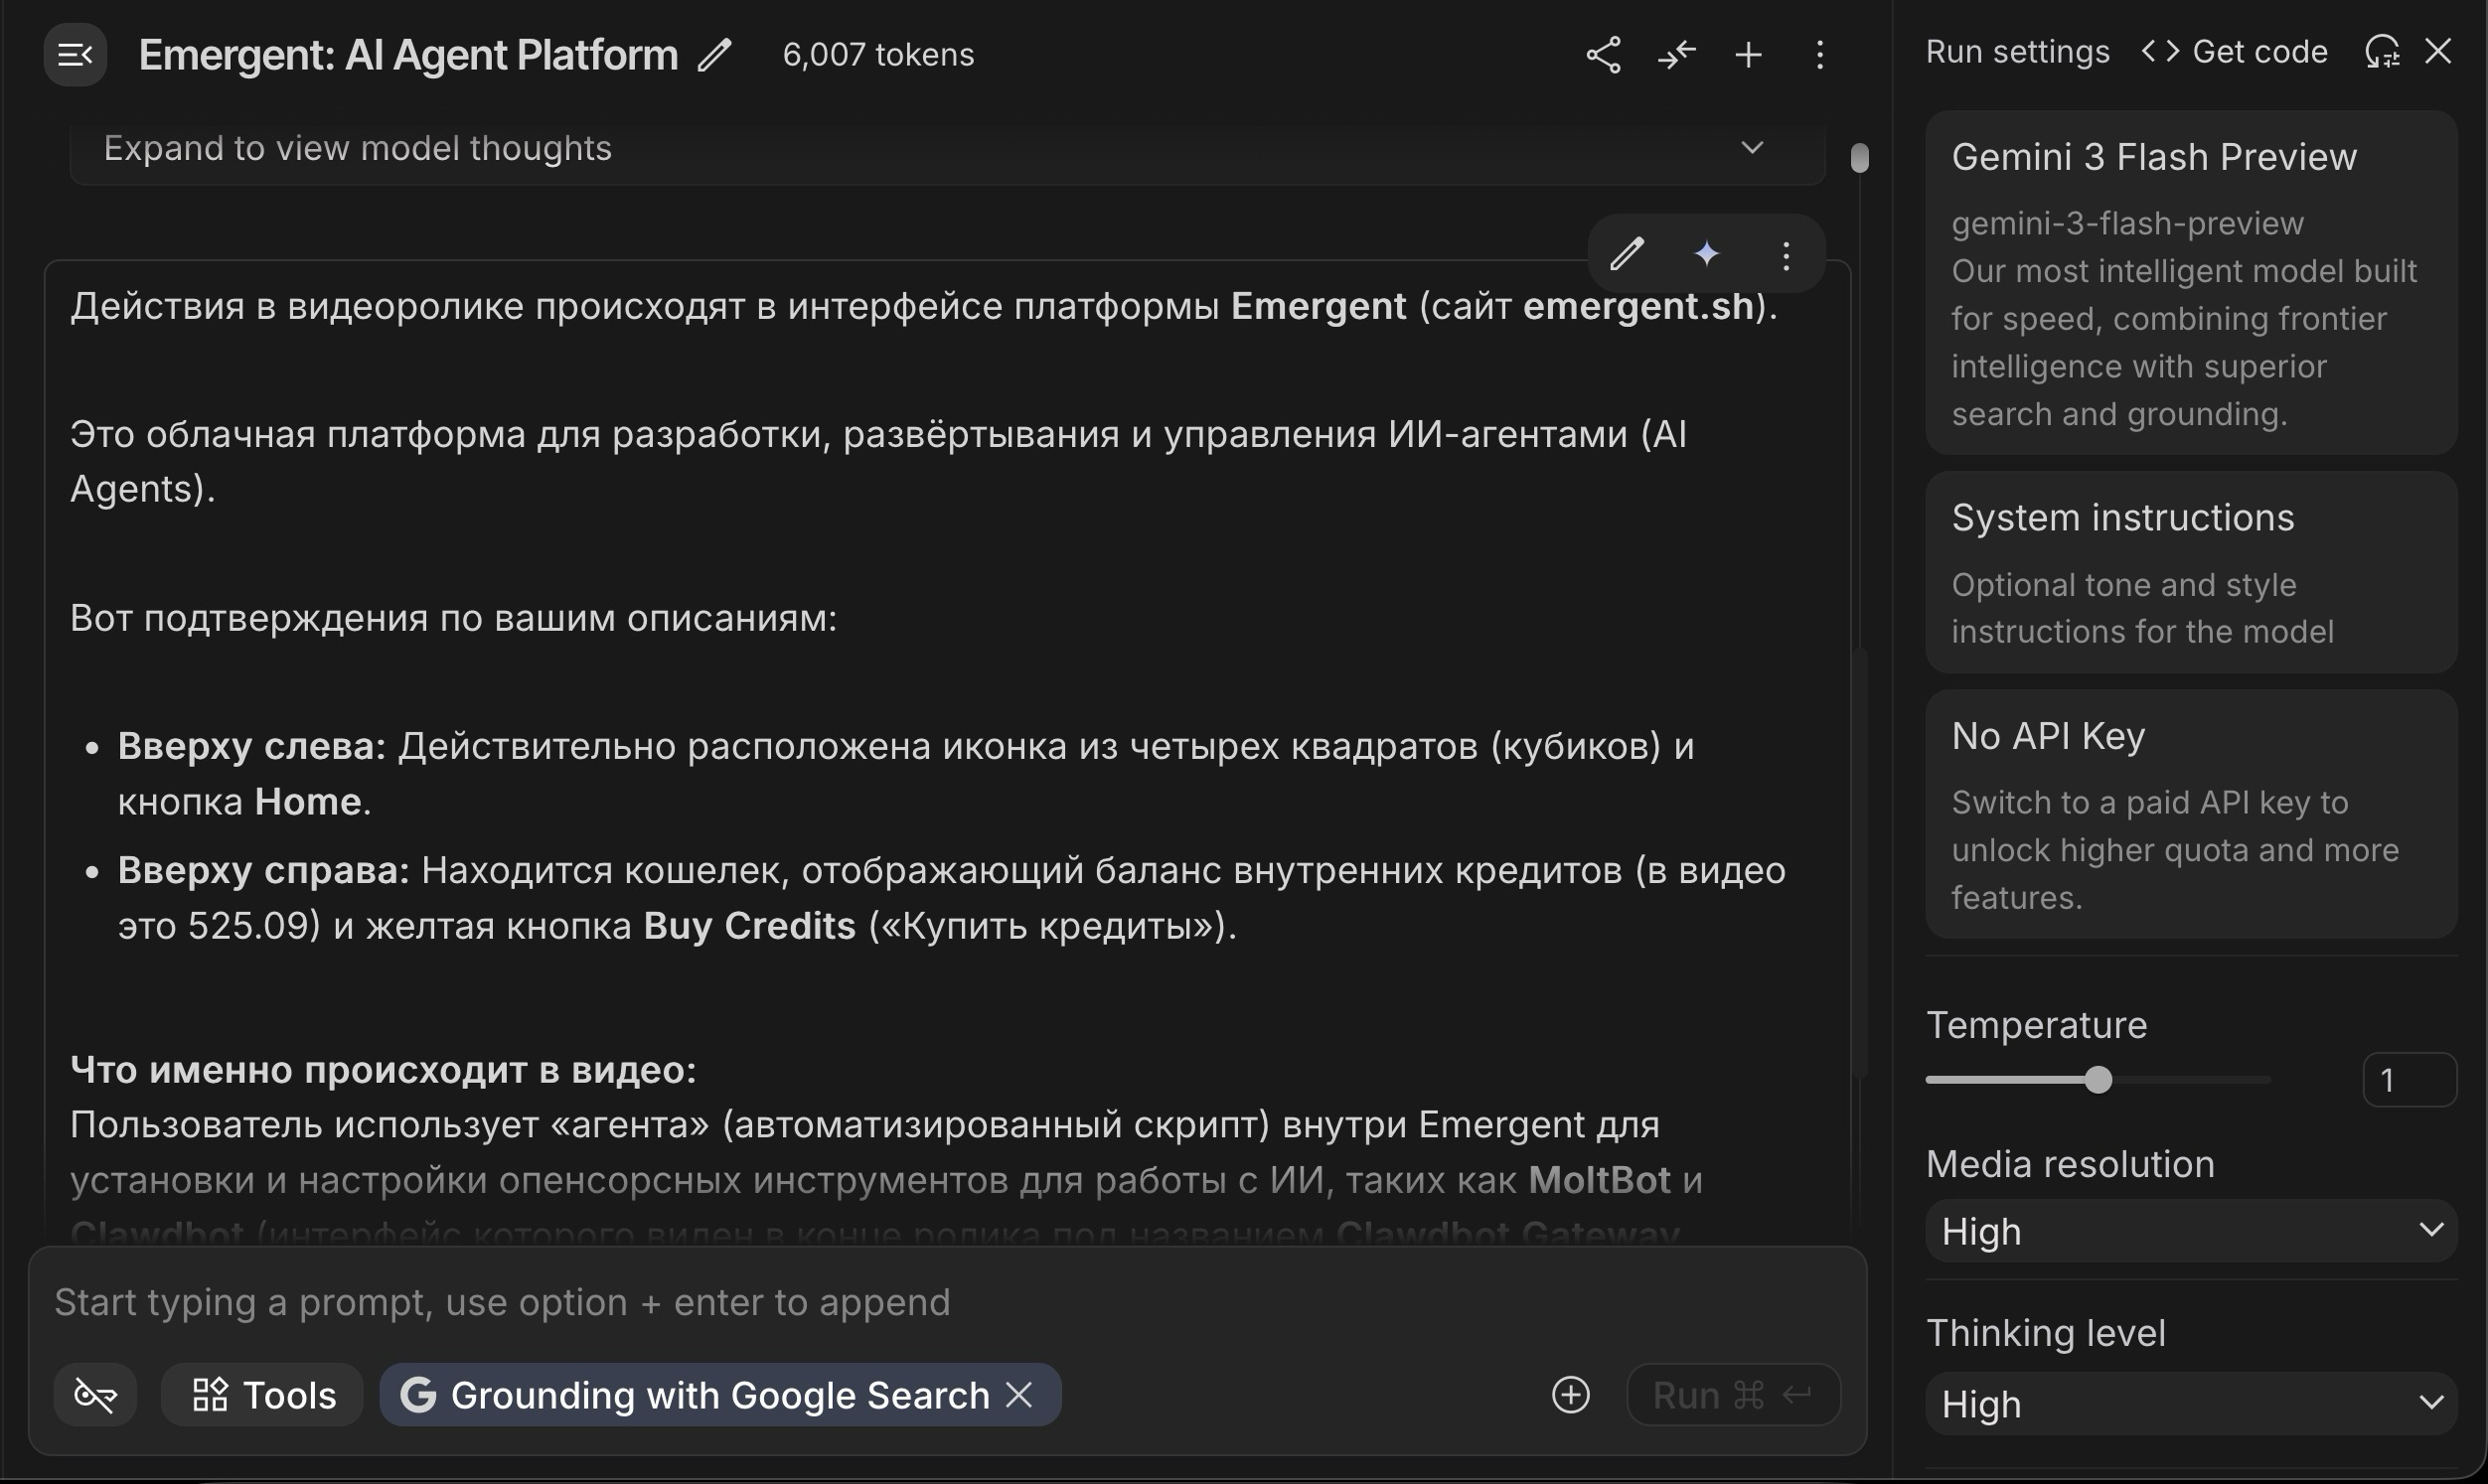Remove Grounding with Google Search chip
The width and height of the screenshot is (2488, 1484).
click(x=1019, y=1394)
